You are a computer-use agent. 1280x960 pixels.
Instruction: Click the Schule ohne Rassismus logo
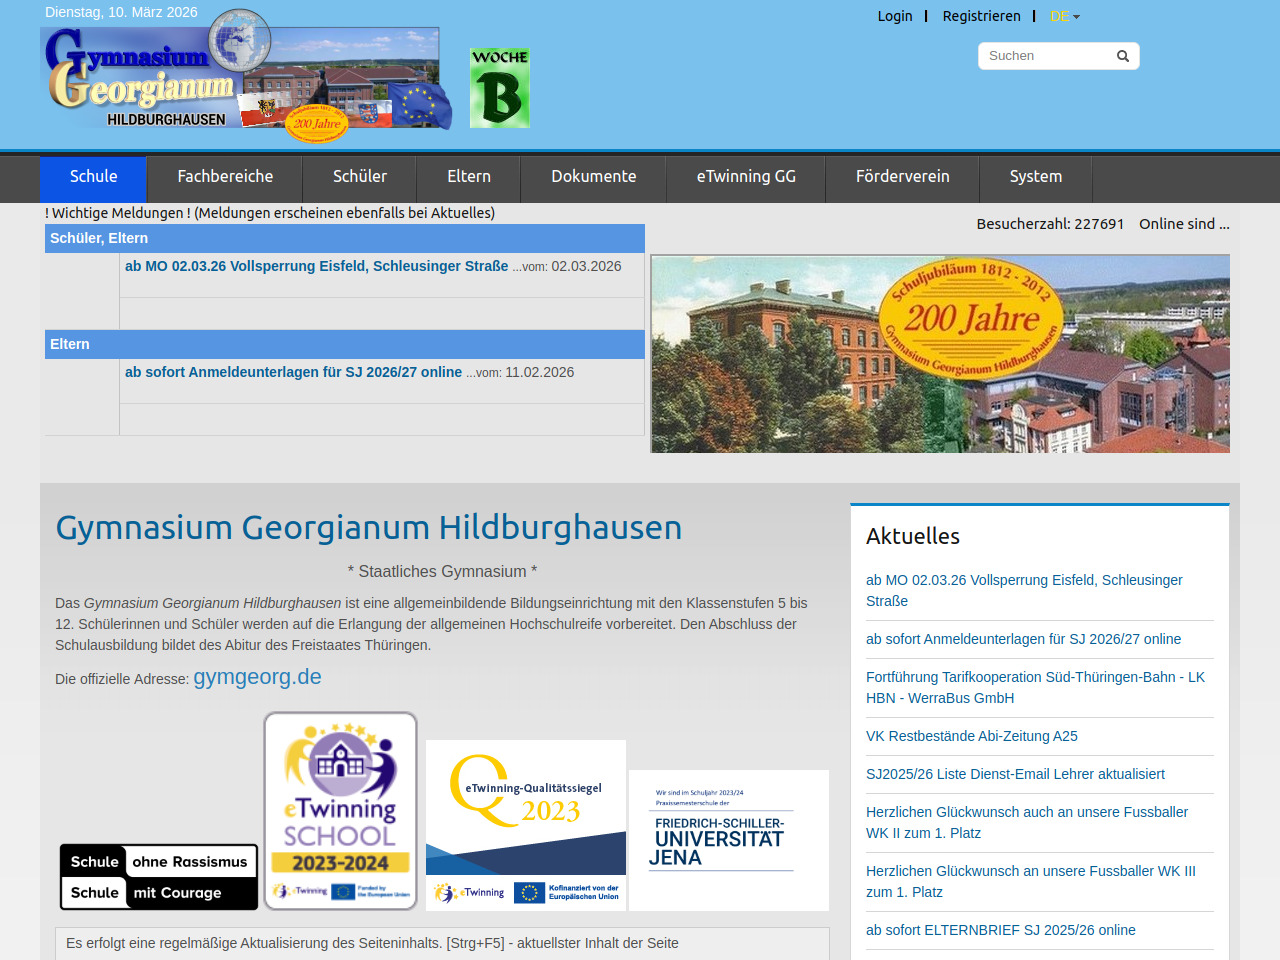click(x=159, y=877)
